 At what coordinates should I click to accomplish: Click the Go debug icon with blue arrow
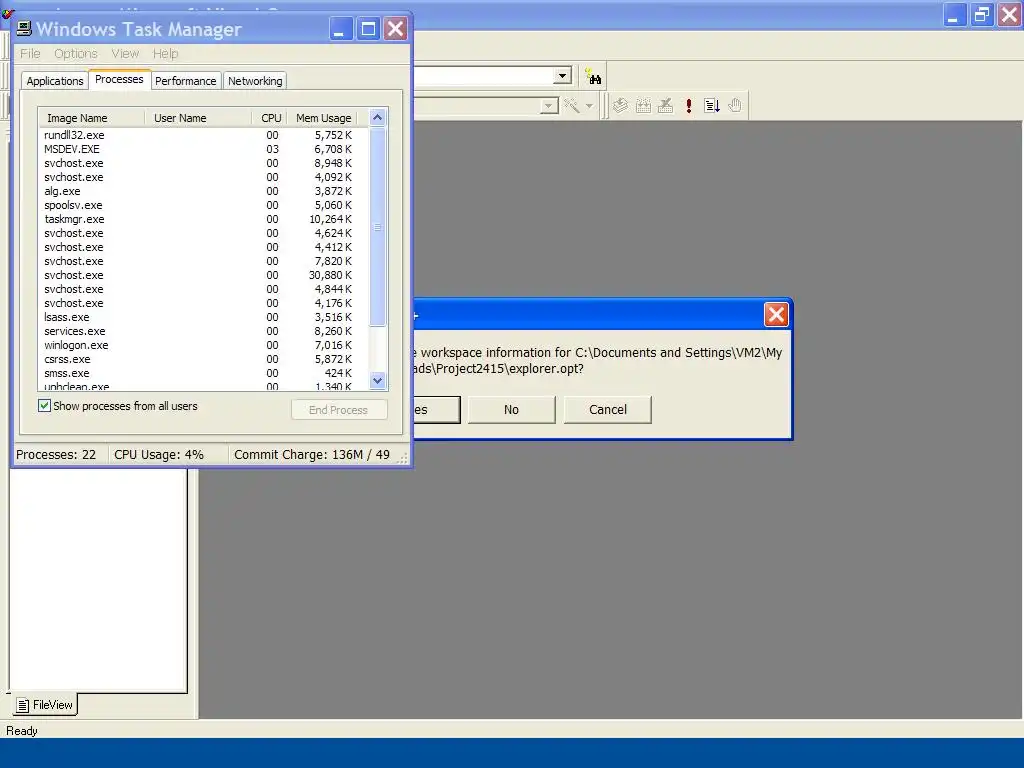pos(712,105)
